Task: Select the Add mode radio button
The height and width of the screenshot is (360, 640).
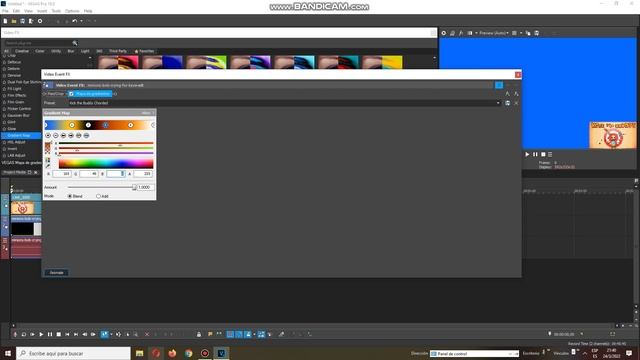Action: coord(98,196)
